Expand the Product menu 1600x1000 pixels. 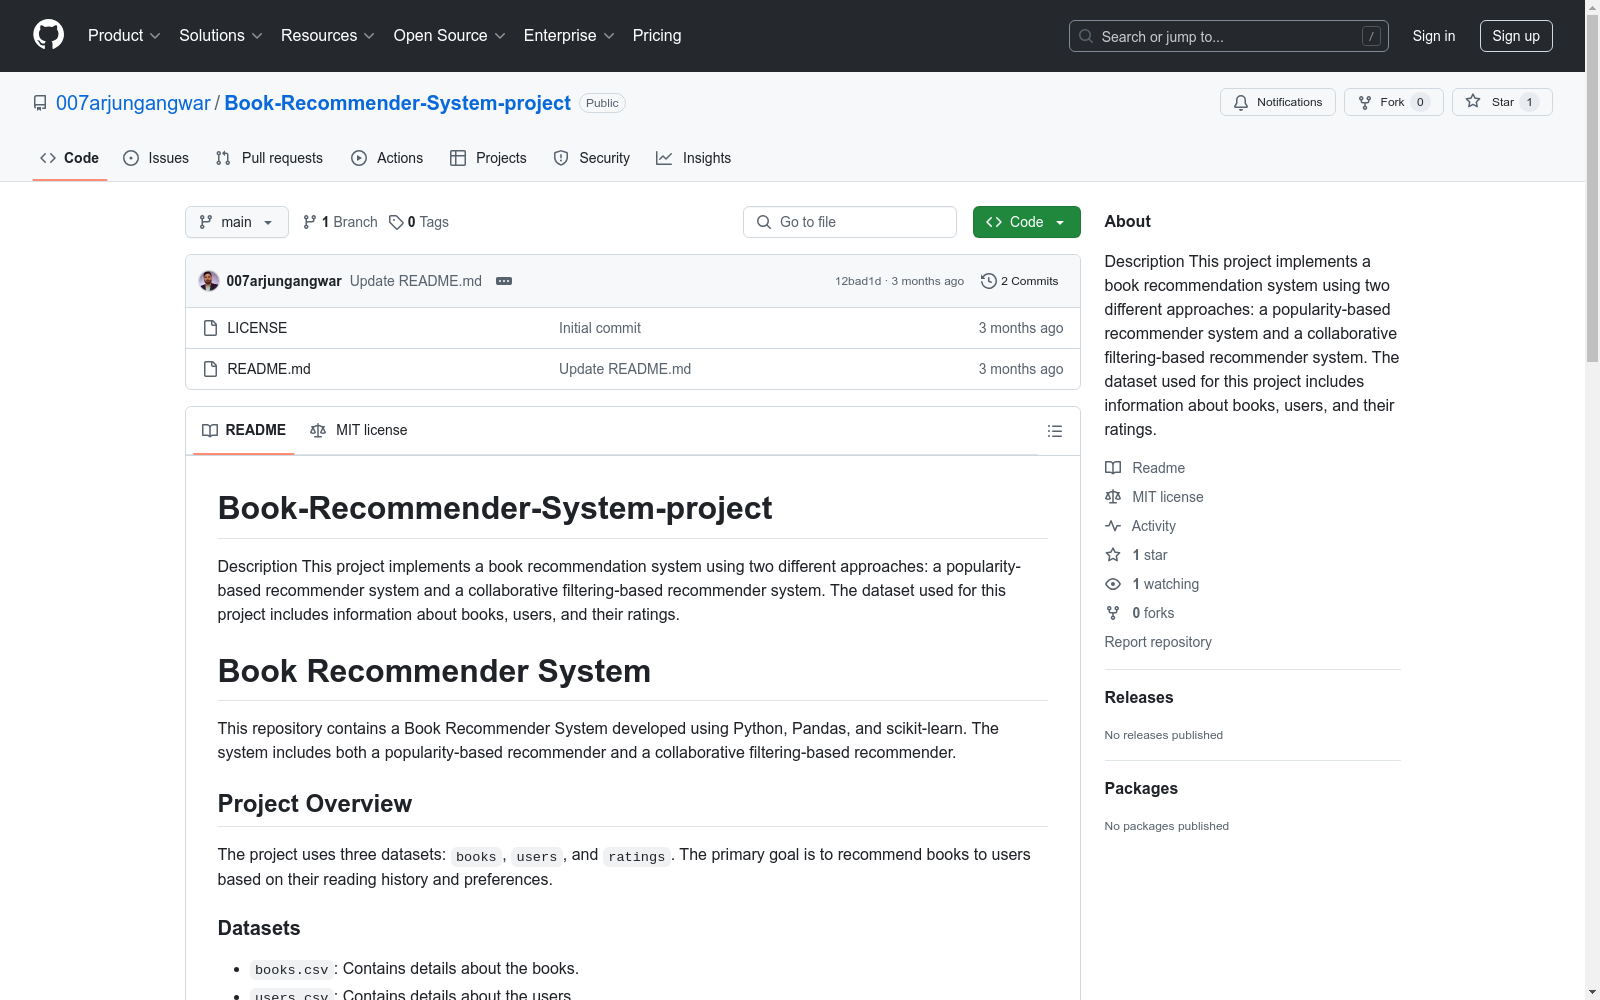point(124,36)
